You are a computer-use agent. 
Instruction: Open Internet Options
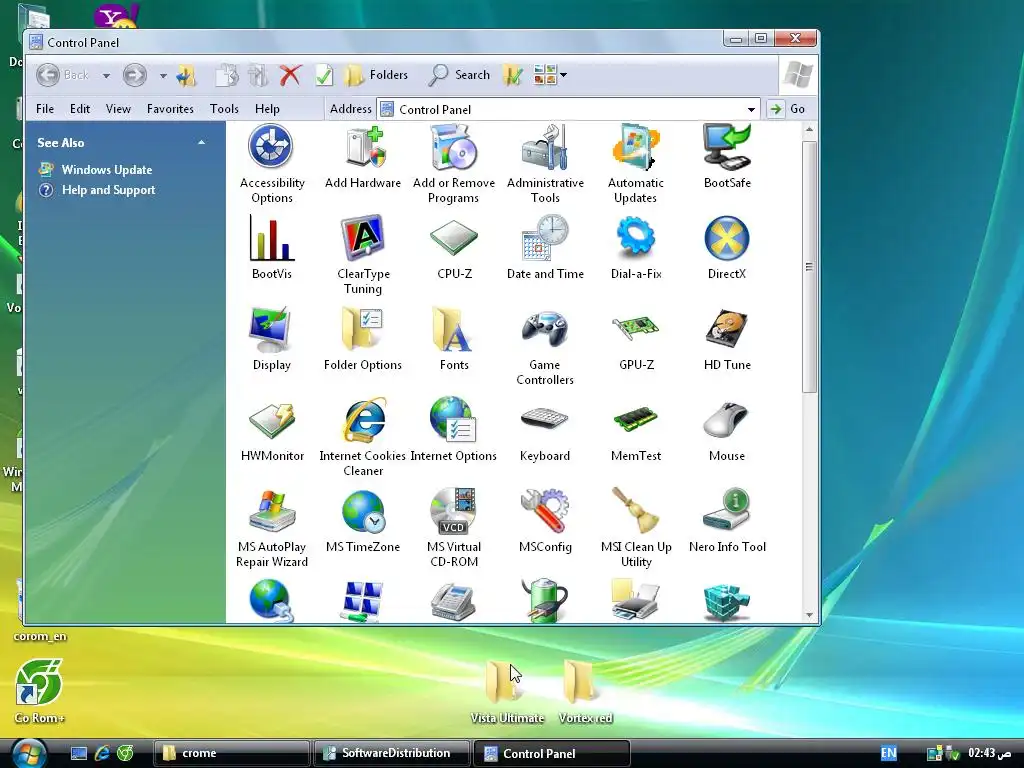(x=454, y=429)
